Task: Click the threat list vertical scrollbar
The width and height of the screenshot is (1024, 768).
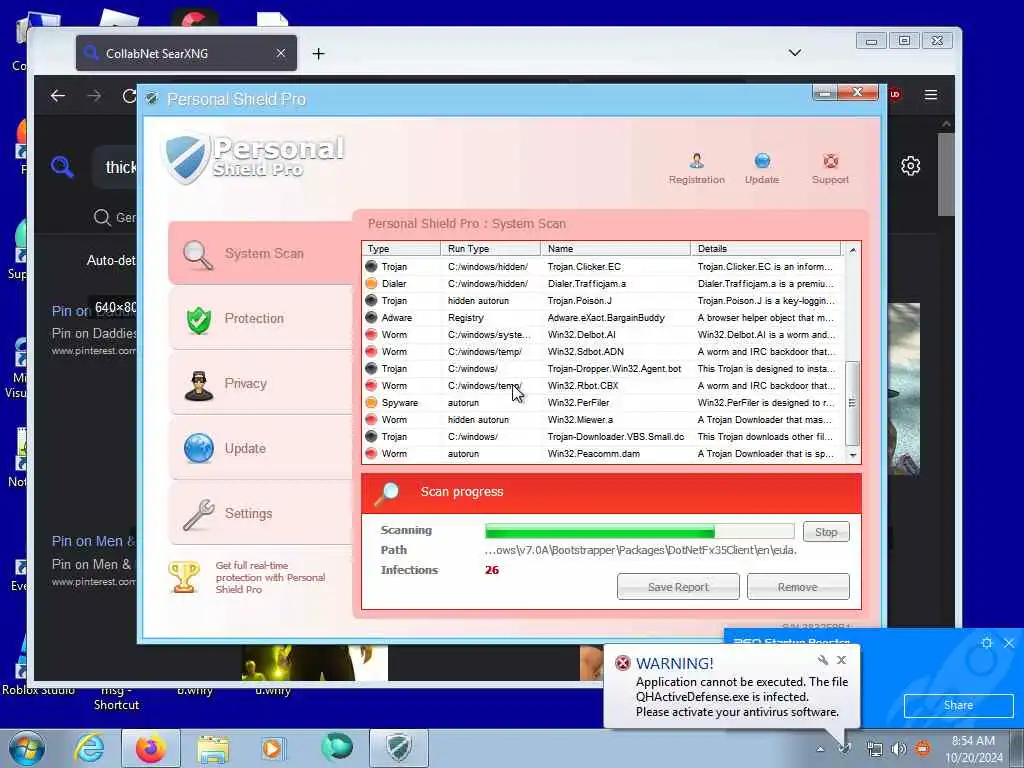Action: pos(852,403)
